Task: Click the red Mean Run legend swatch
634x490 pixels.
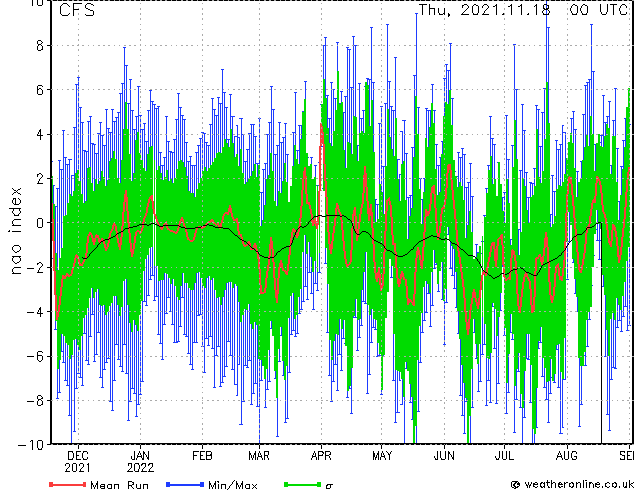Action: tap(68, 484)
